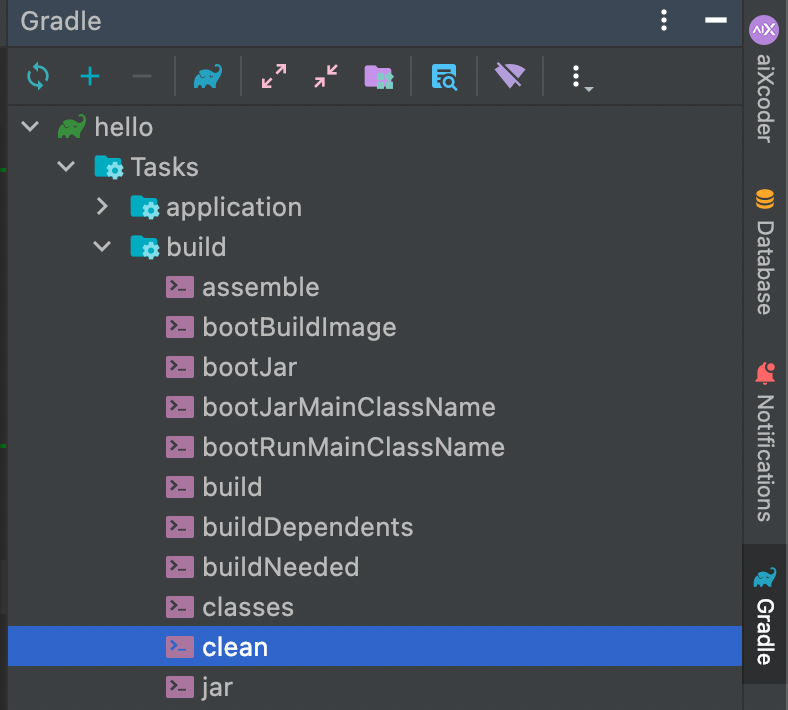The width and height of the screenshot is (788, 710).
Task: Collapse all nodes in the Gradle tree
Action: point(326,76)
